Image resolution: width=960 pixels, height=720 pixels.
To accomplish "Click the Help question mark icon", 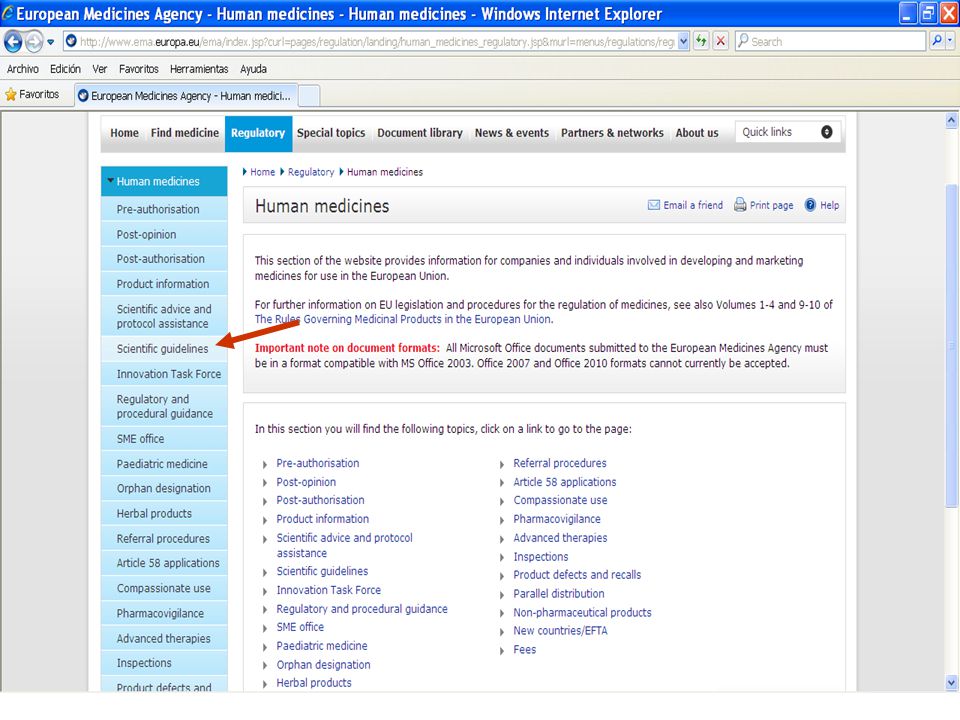I will [x=810, y=205].
